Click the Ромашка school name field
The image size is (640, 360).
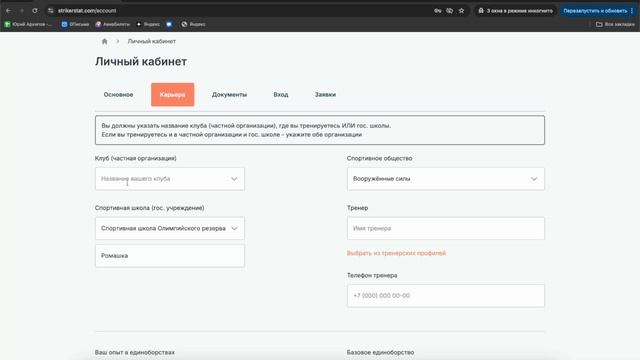[x=170, y=256]
